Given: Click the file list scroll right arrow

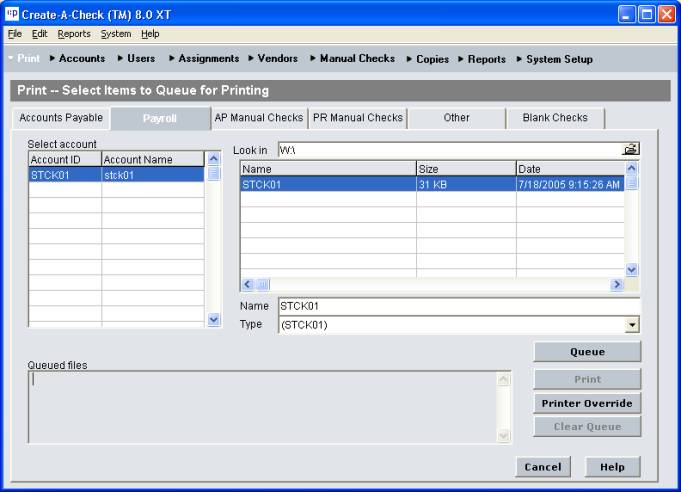Looking at the screenshot, I should (617, 284).
